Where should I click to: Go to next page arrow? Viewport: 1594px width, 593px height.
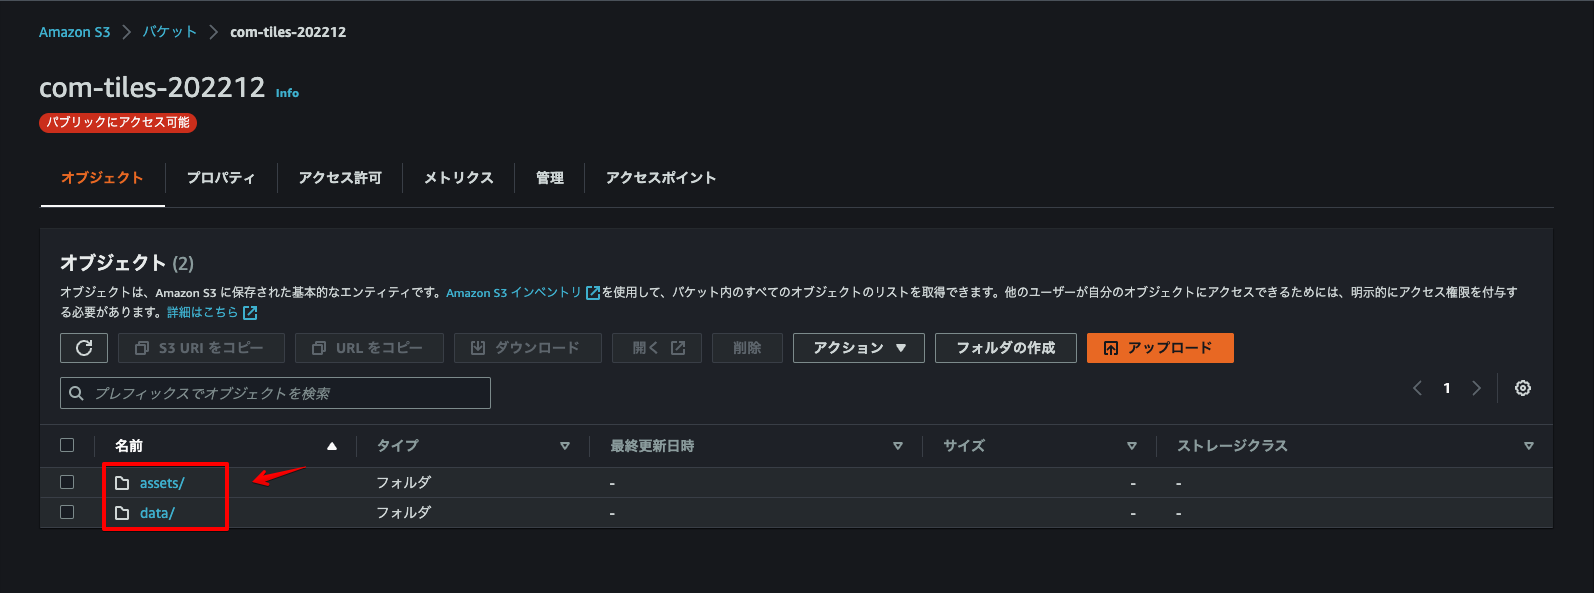tap(1476, 388)
